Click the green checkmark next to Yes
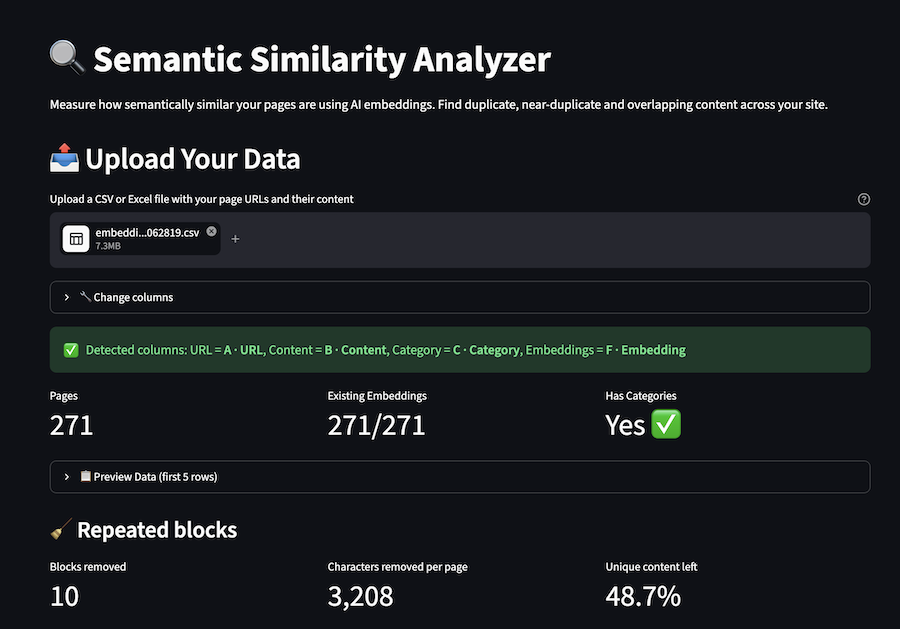Screen dimensions: 900x629 coord(666,424)
